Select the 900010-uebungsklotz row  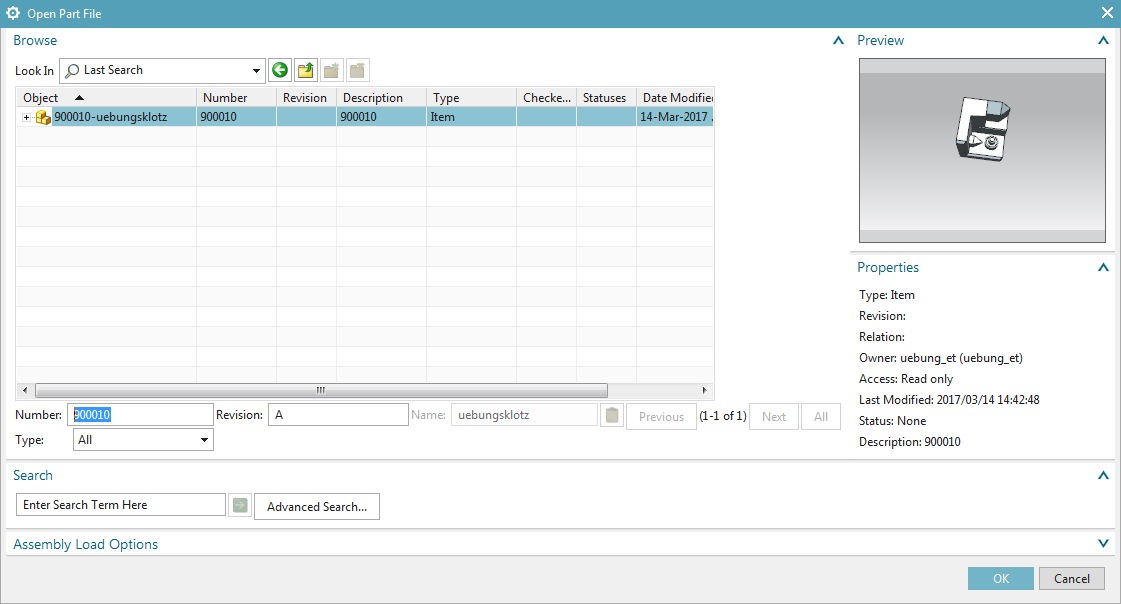click(x=365, y=117)
